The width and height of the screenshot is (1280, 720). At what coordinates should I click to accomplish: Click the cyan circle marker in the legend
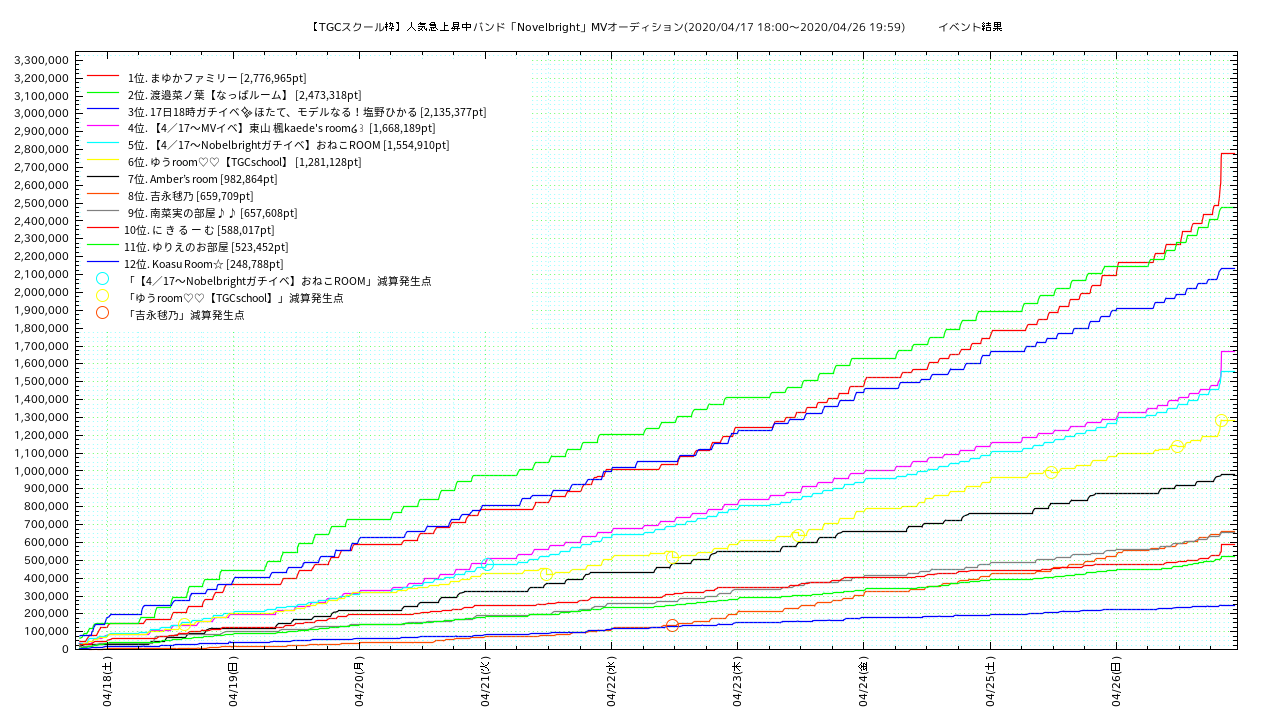pos(102,279)
